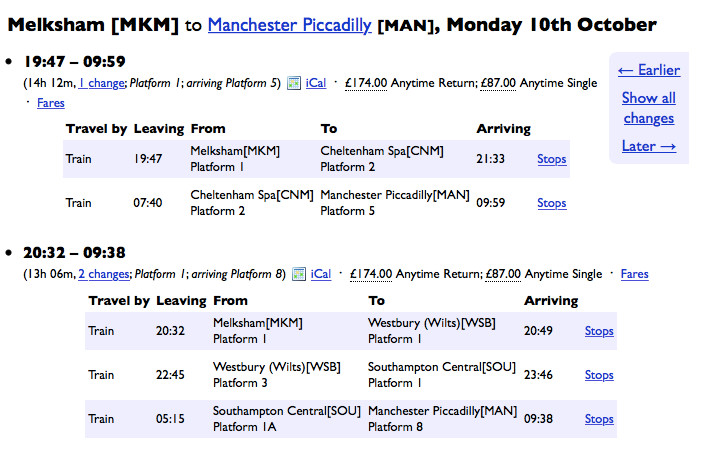711x452 pixels.
Task: Open Fares for the 19:47 – 09:59 journey
Action: pos(51,103)
